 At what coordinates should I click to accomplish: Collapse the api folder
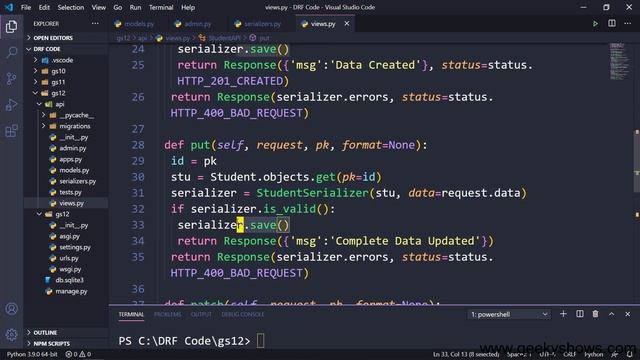pos(60,104)
